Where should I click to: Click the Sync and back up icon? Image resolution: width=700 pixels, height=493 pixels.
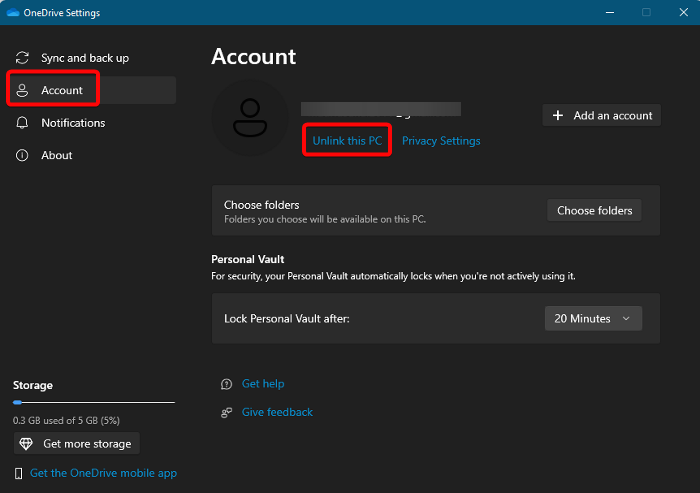click(x=22, y=58)
